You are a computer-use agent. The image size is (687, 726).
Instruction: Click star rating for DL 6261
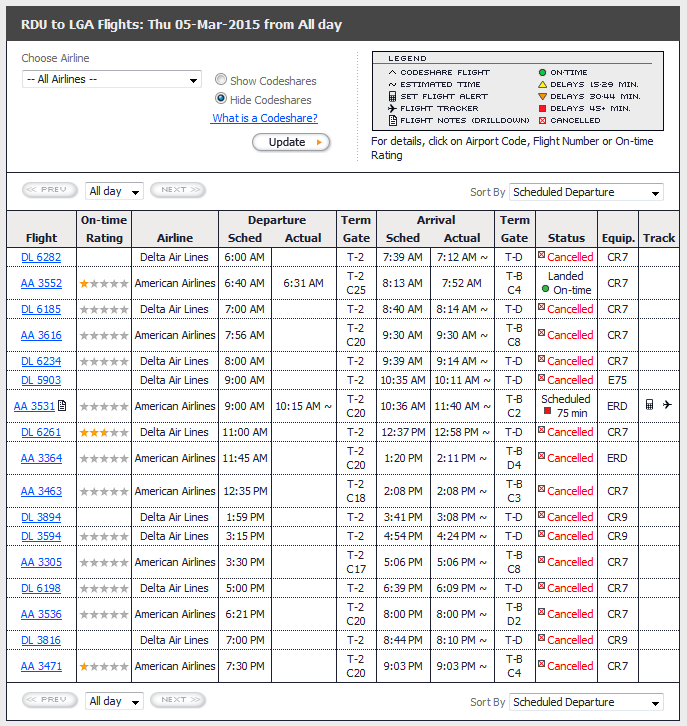pyautogui.click(x=104, y=432)
